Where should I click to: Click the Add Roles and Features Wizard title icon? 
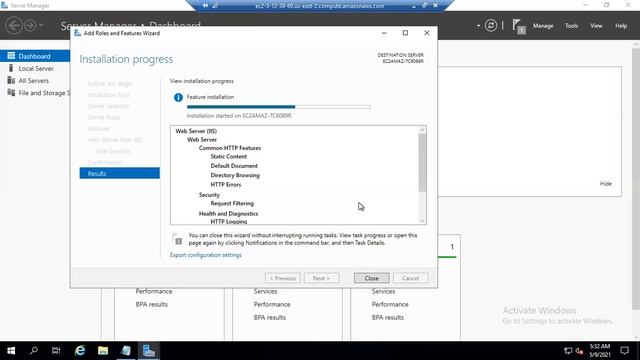pos(78,33)
